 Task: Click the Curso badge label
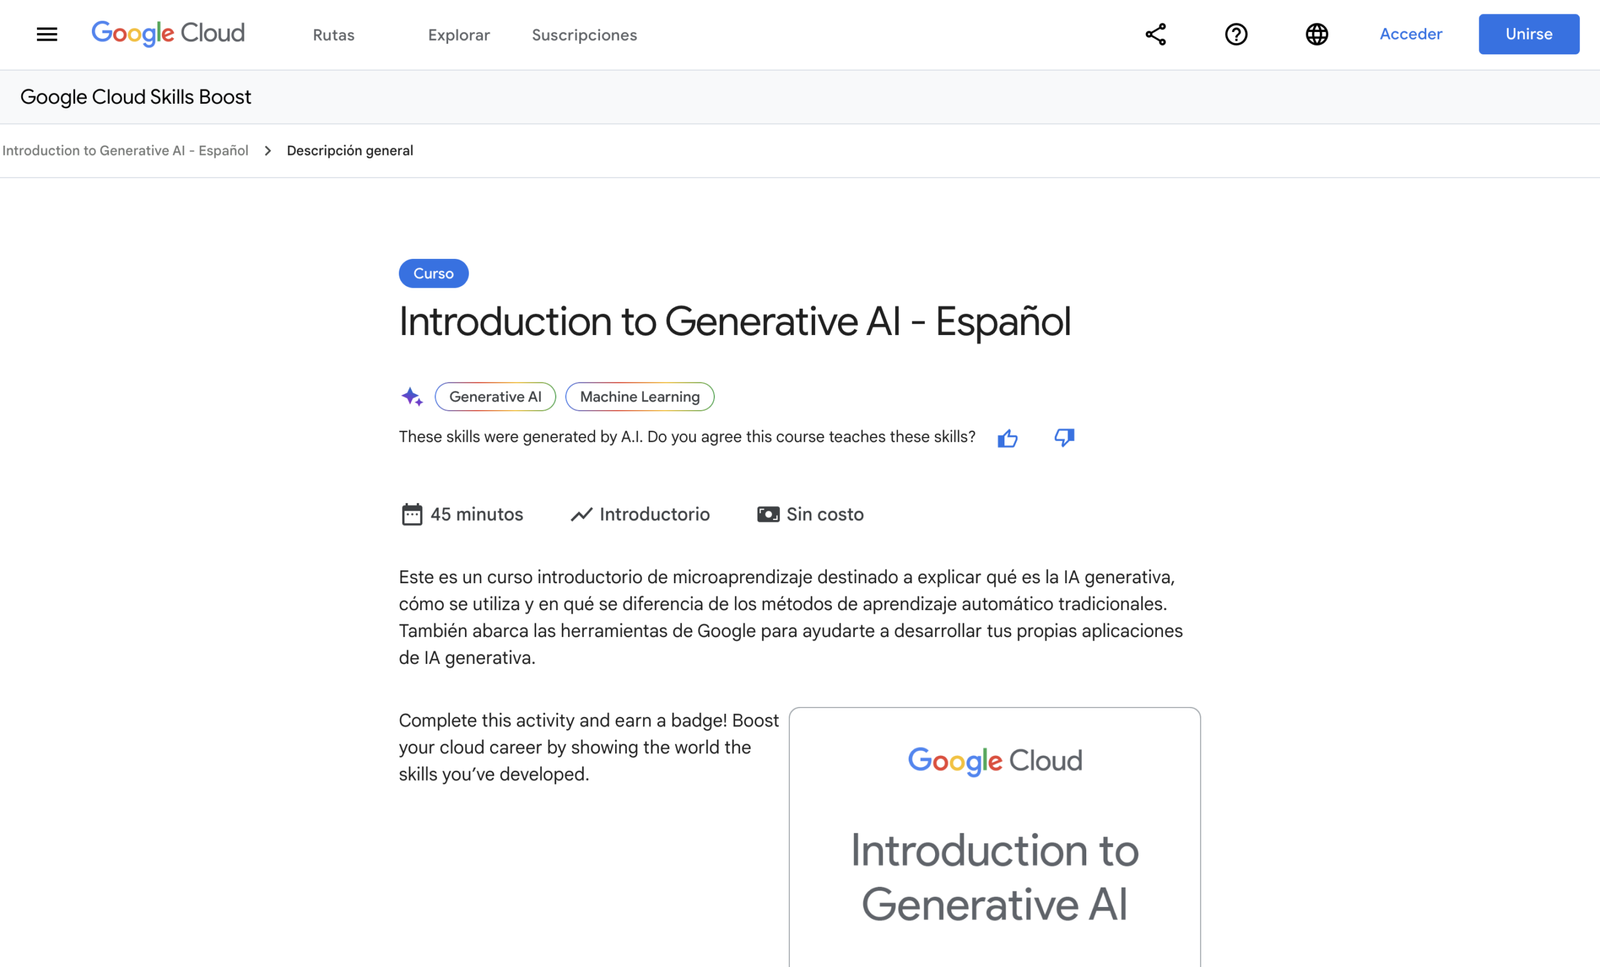433,273
